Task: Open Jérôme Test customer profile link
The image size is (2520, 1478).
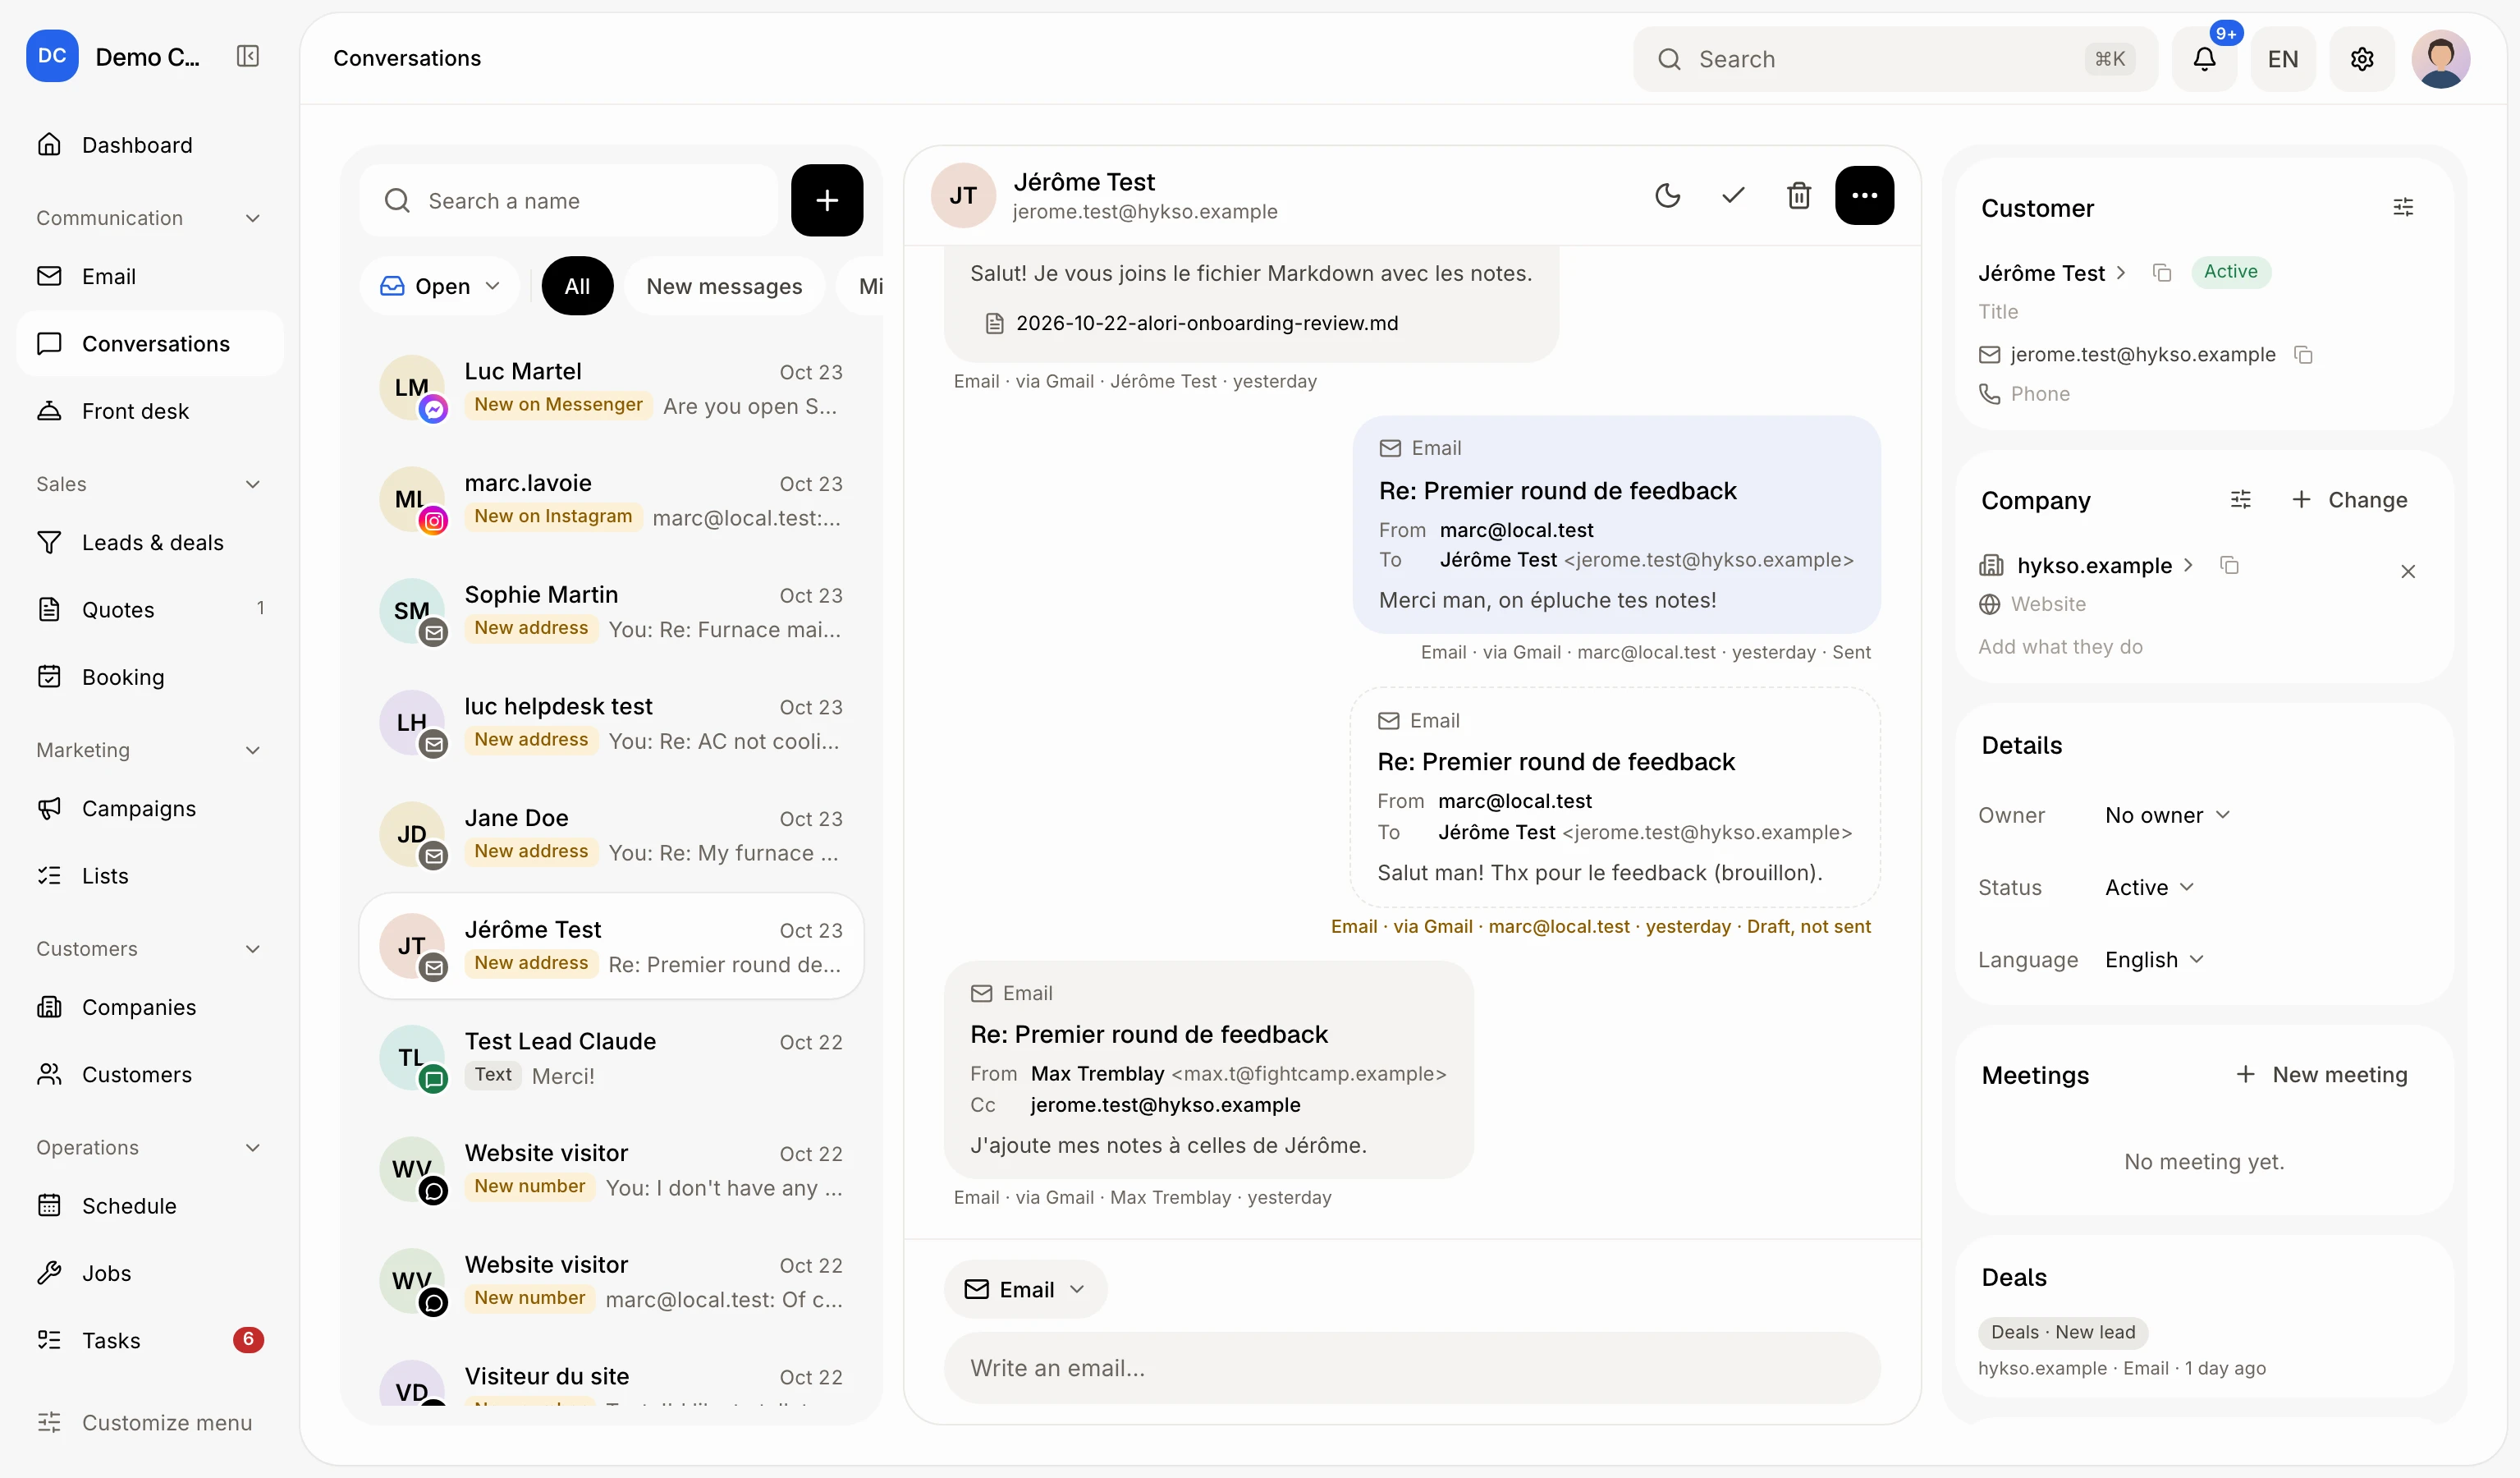Action: 2051,273
